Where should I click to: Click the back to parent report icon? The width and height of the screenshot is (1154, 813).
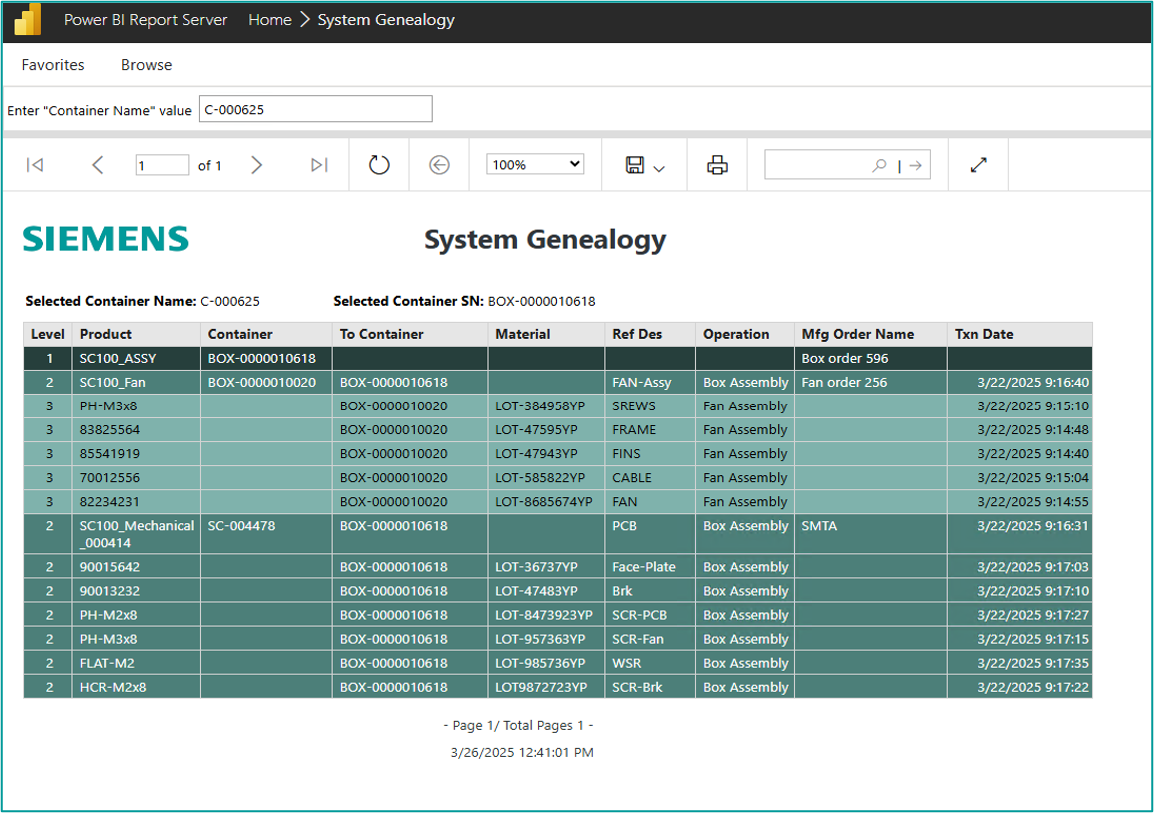point(438,164)
